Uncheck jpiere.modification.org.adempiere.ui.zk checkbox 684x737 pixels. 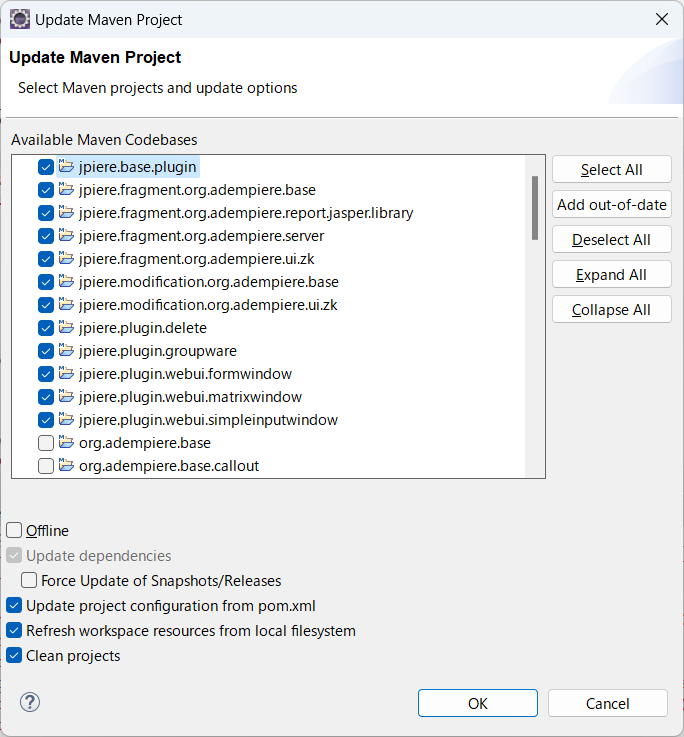pos(46,305)
